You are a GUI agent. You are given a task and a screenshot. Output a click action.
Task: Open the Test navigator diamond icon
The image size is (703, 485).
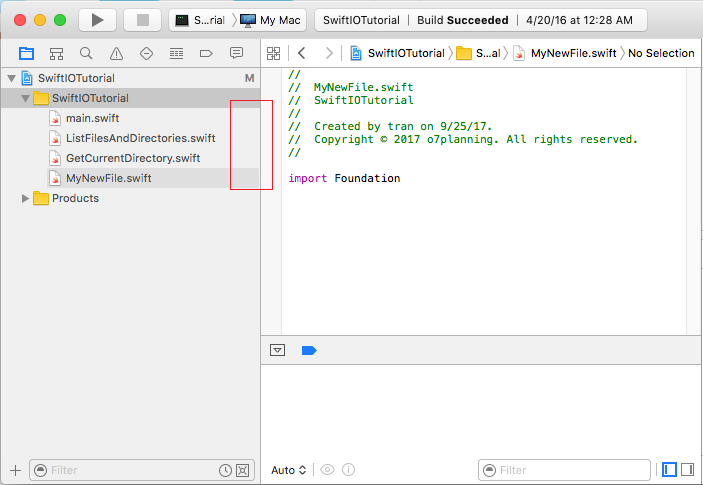pyautogui.click(x=146, y=53)
